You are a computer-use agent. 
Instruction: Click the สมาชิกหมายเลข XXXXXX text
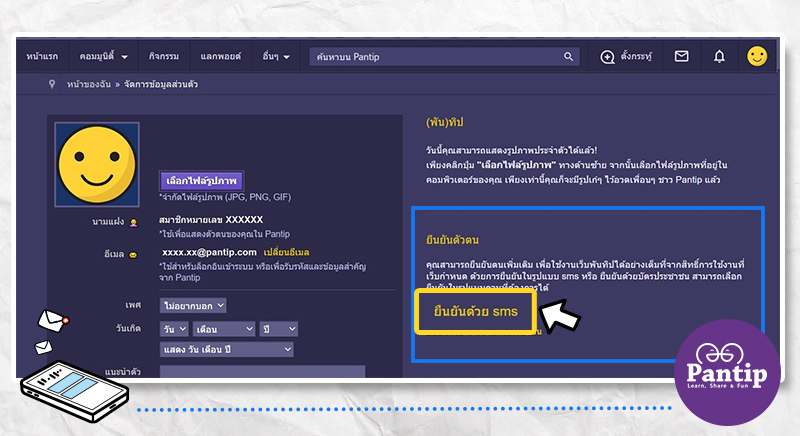click(x=211, y=220)
